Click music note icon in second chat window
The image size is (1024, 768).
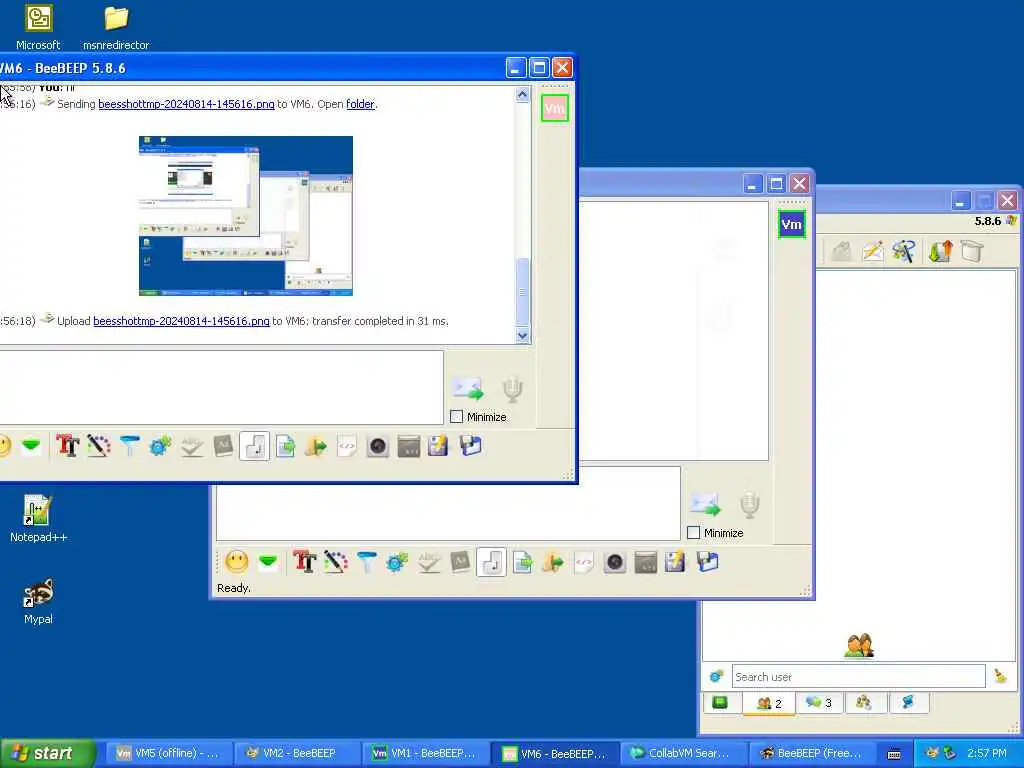pos(491,562)
